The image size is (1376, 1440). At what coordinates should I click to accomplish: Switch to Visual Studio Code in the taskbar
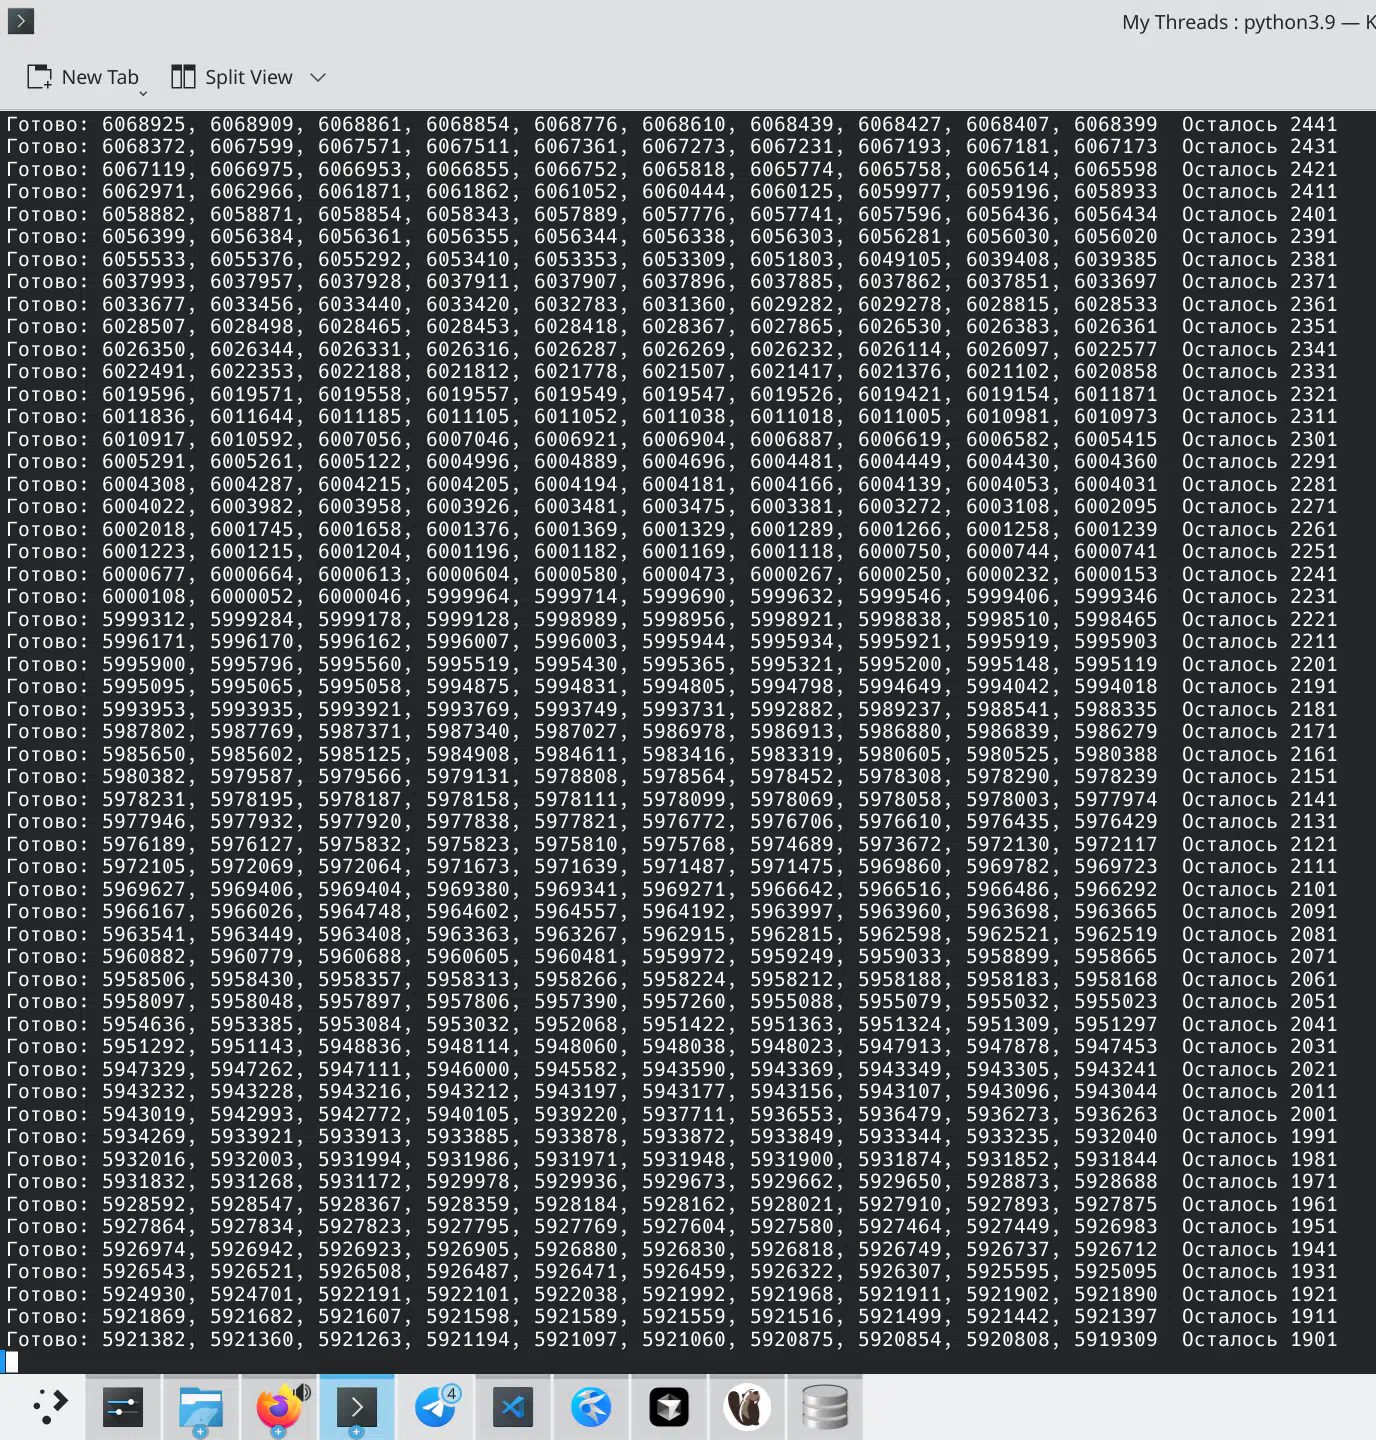pyautogui.click(x=513, y=1407)
